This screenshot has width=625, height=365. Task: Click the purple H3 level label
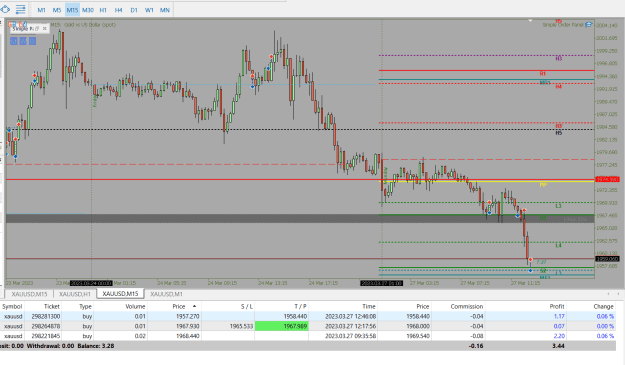point(558,59)
